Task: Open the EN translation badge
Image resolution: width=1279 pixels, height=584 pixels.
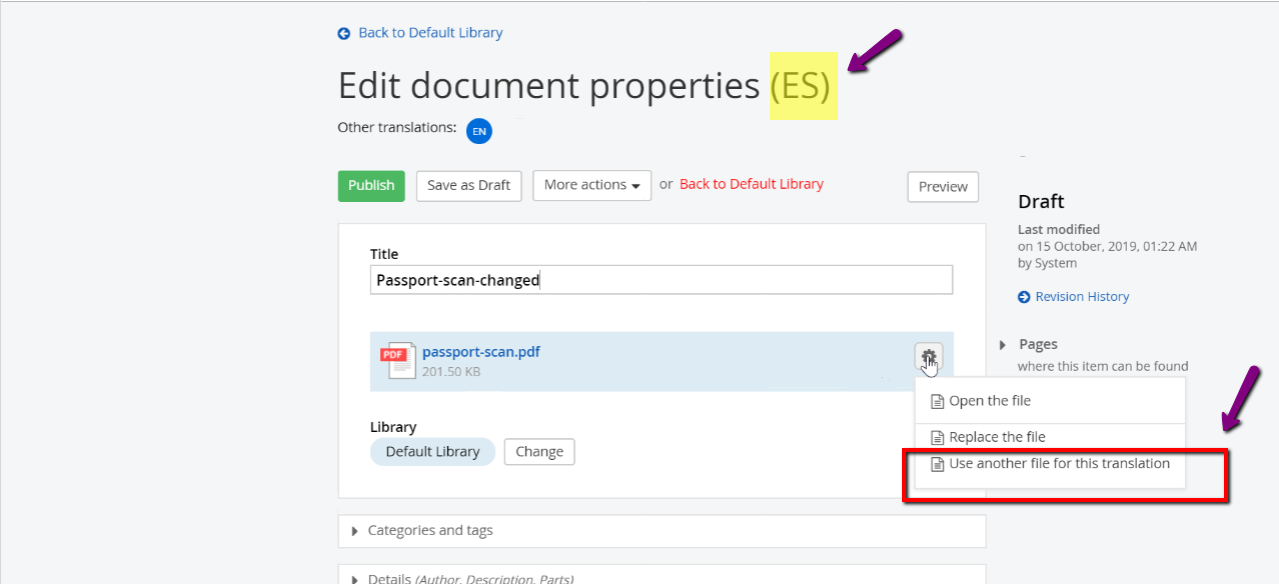Action: pos(480,131)
